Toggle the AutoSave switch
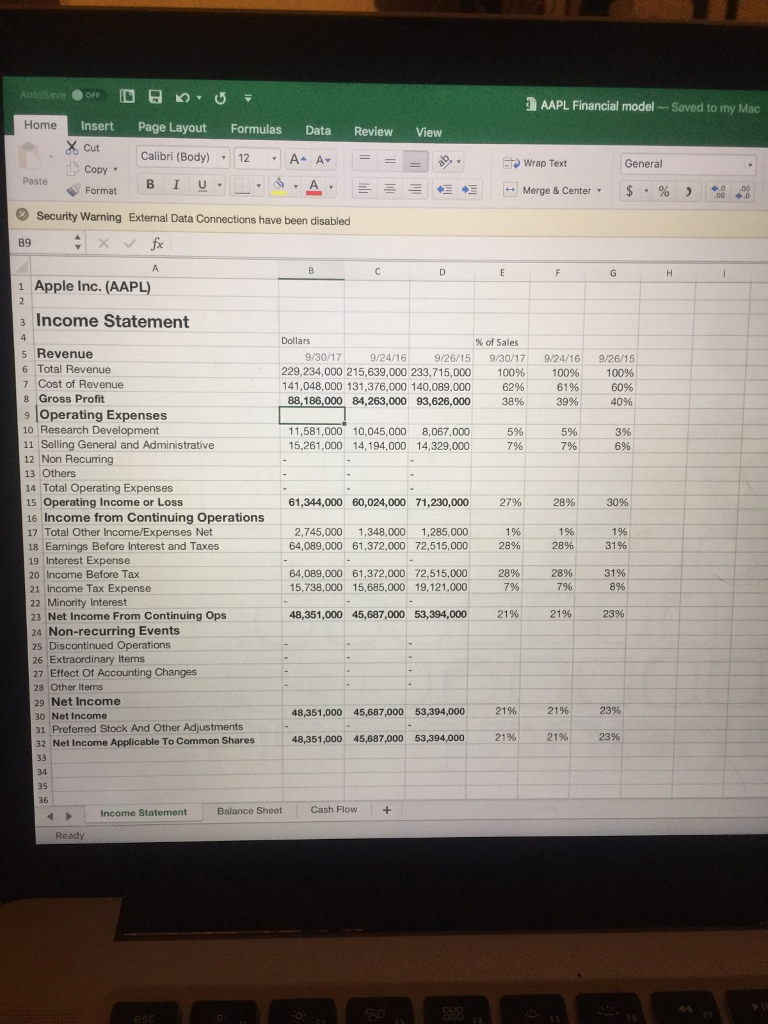 [x=86, y=95]
